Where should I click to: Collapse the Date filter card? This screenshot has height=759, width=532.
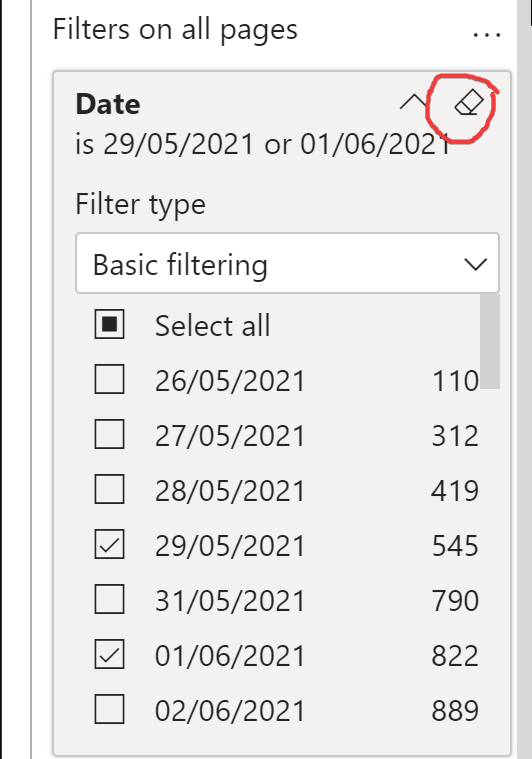tap(412, 102)
